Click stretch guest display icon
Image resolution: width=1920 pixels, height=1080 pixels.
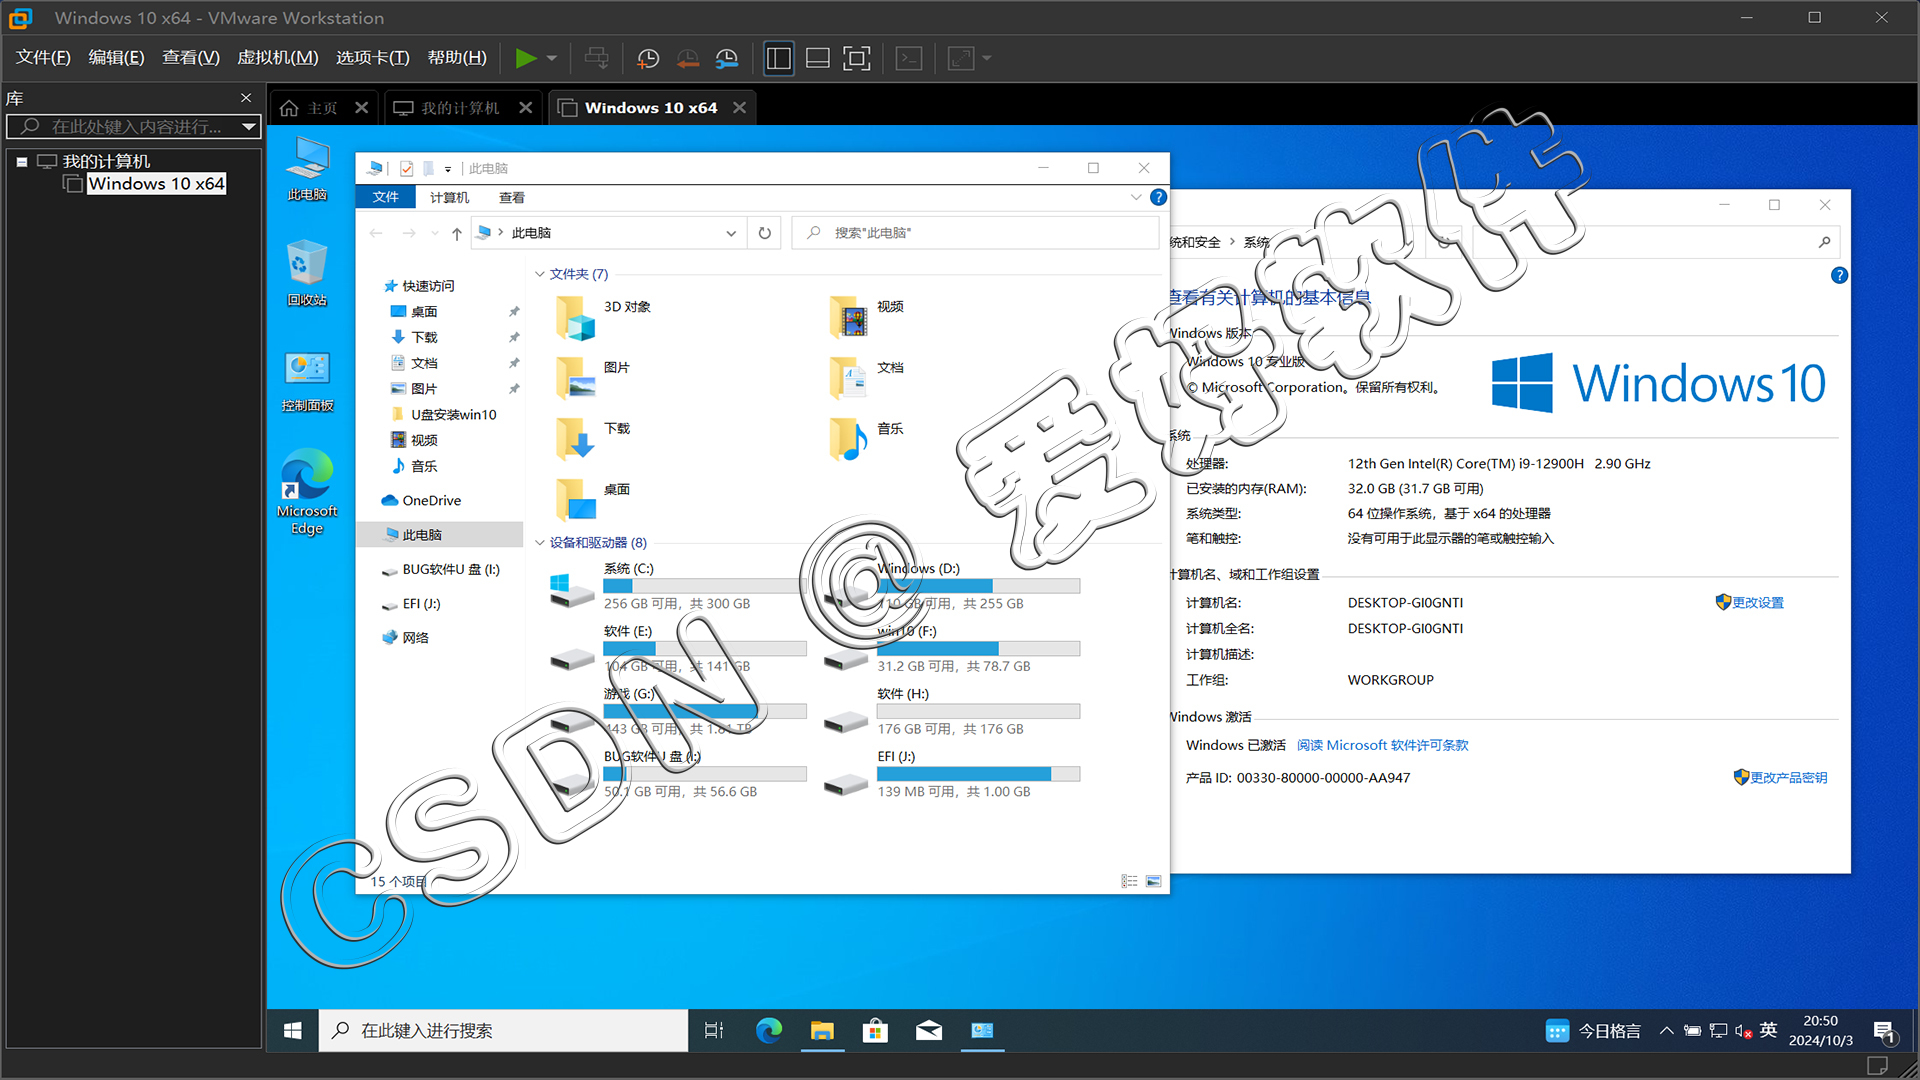click(961, 58)
